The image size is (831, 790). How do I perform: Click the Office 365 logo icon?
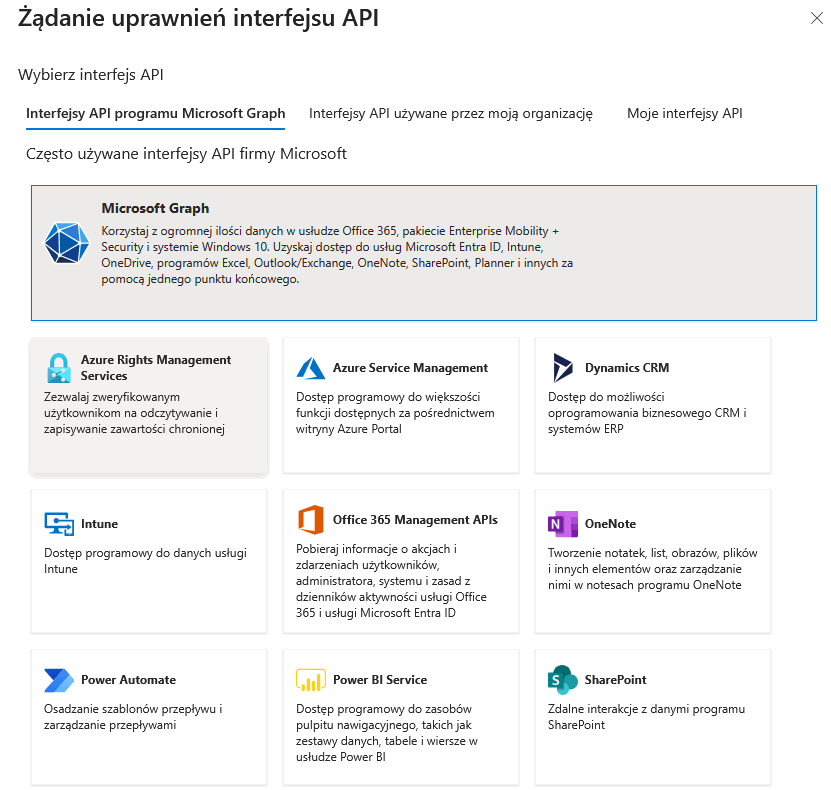[x=311, y=520]
